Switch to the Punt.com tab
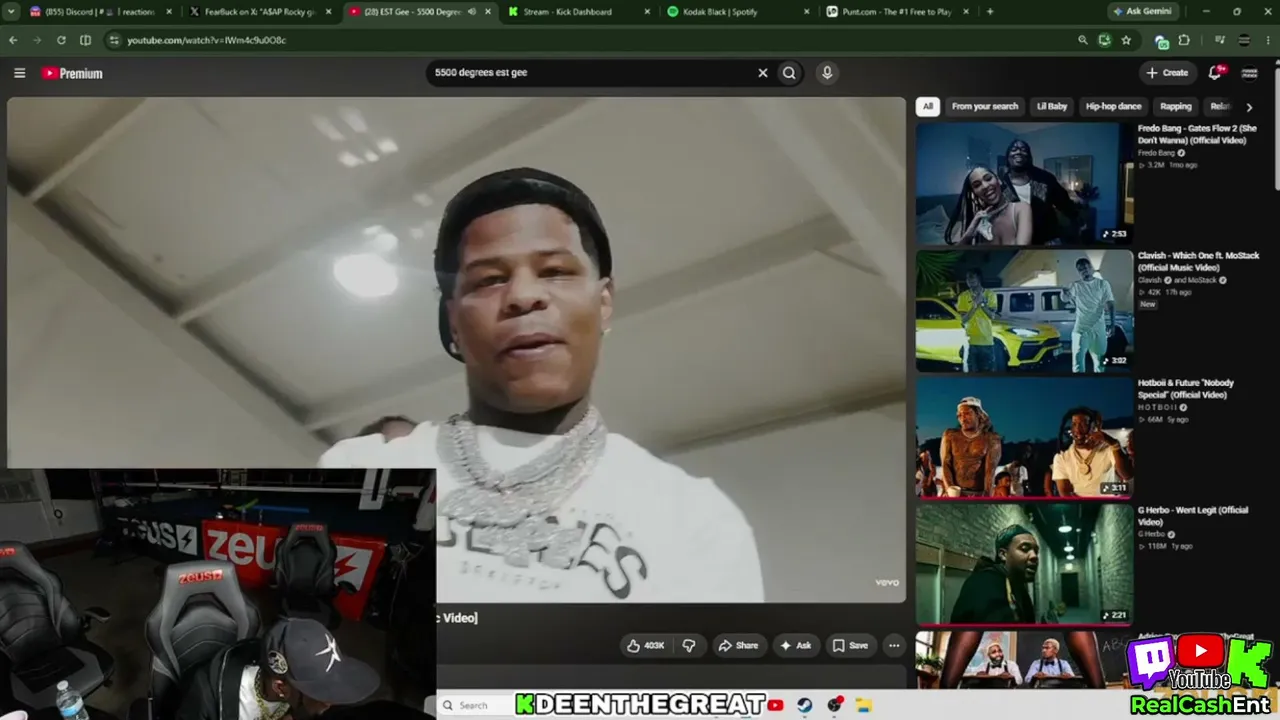Image resolution: width=1280 pixels, height=720 pixels. (x=896, y=12)
